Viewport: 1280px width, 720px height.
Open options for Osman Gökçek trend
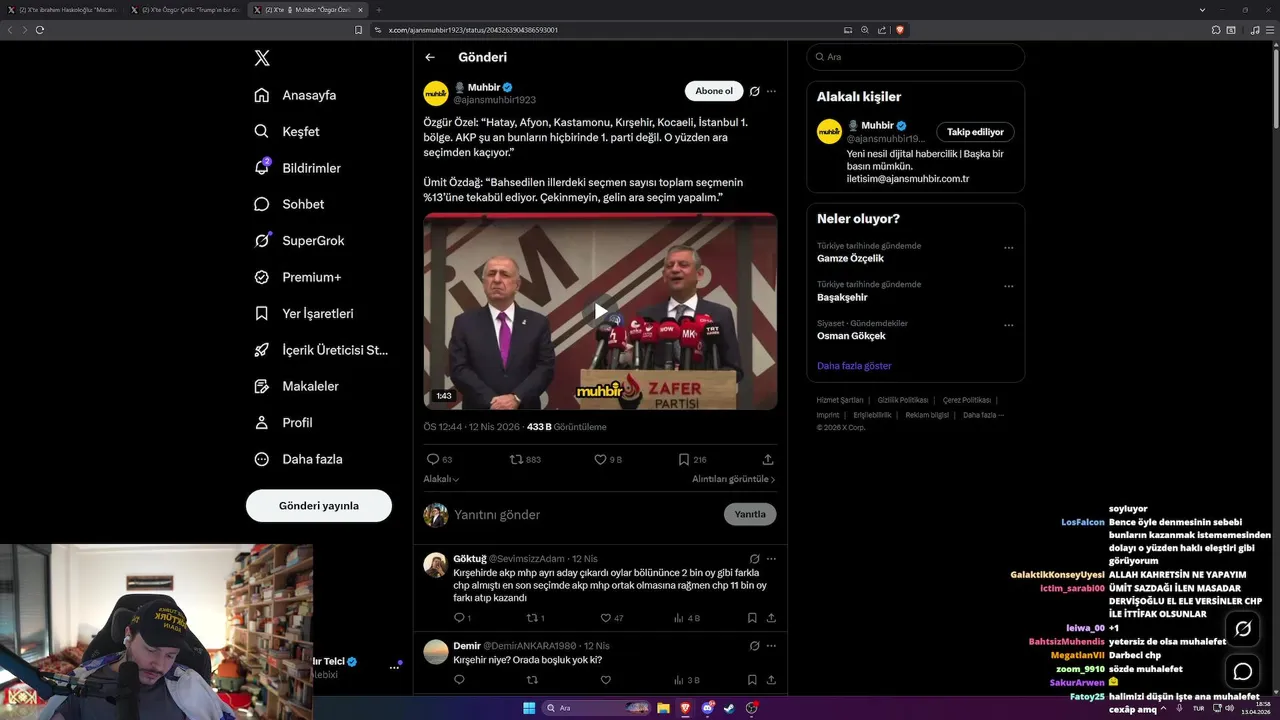1008,325
